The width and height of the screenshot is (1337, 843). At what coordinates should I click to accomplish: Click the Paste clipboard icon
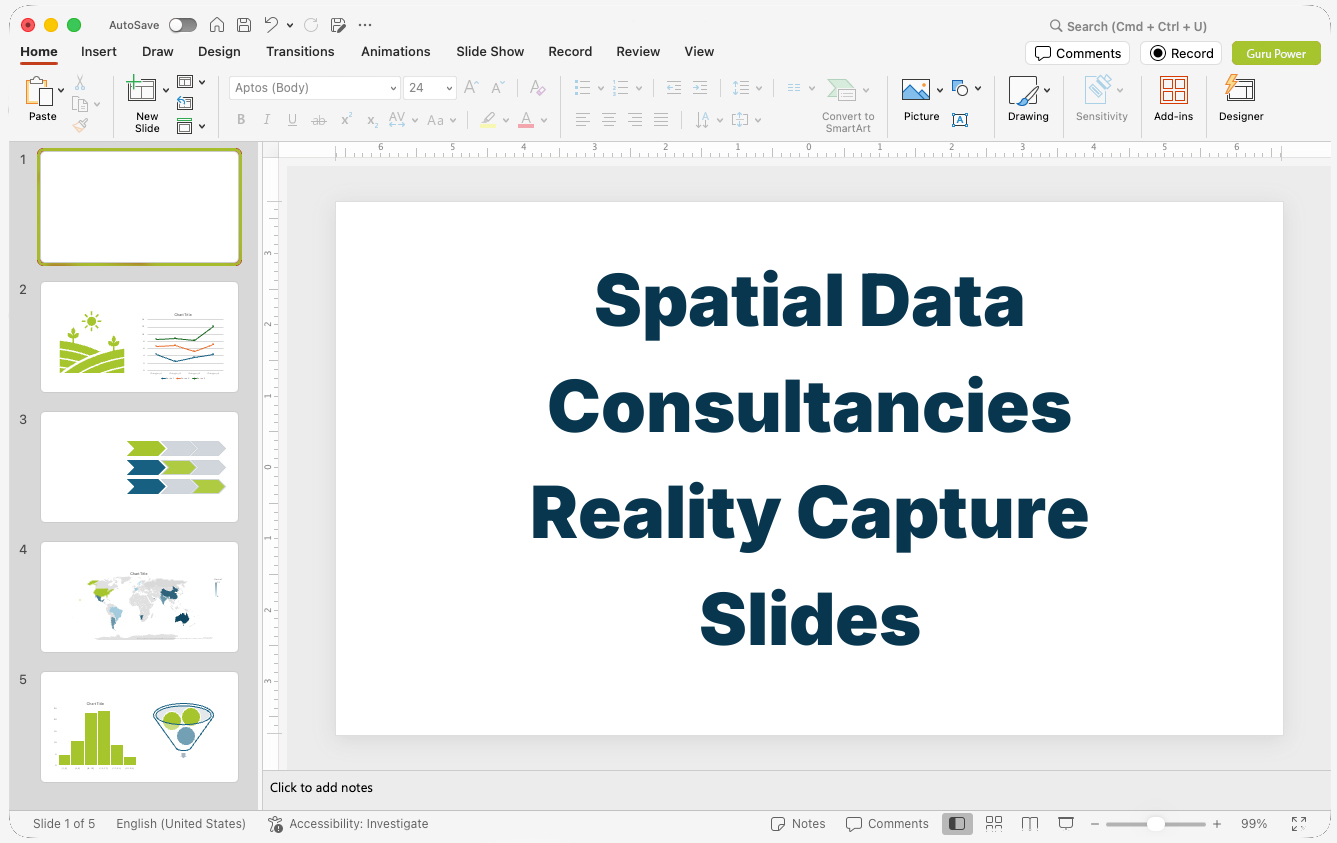39,92
